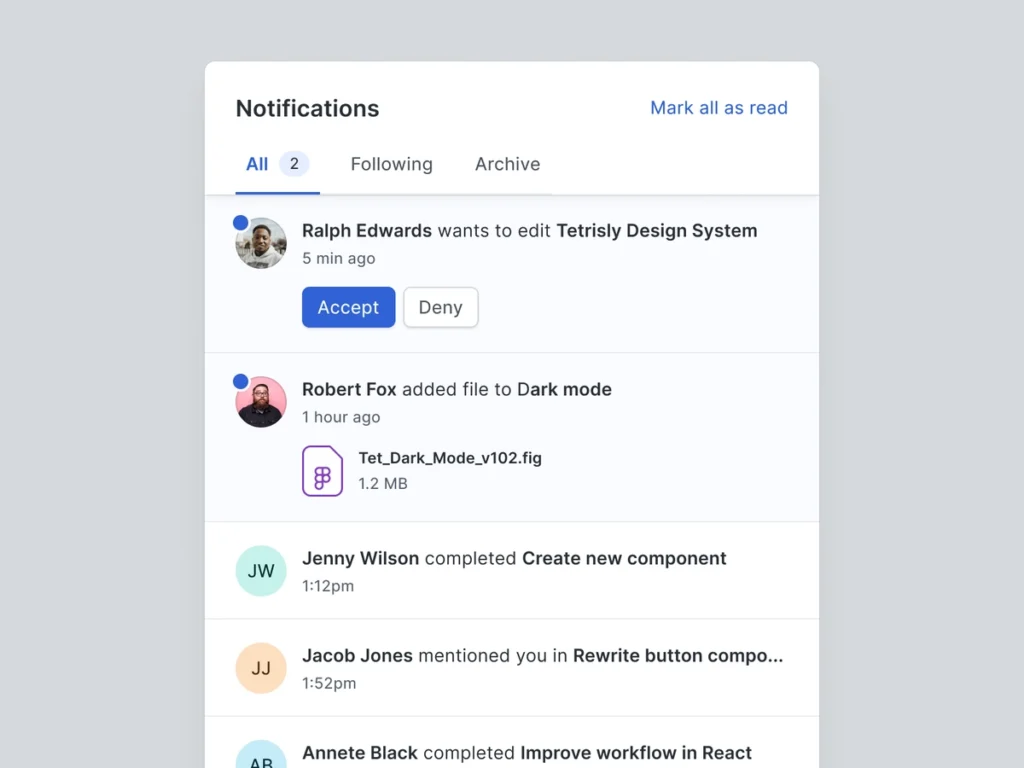Accept Ralph Edwards' edit request

(x=348, y=307)
